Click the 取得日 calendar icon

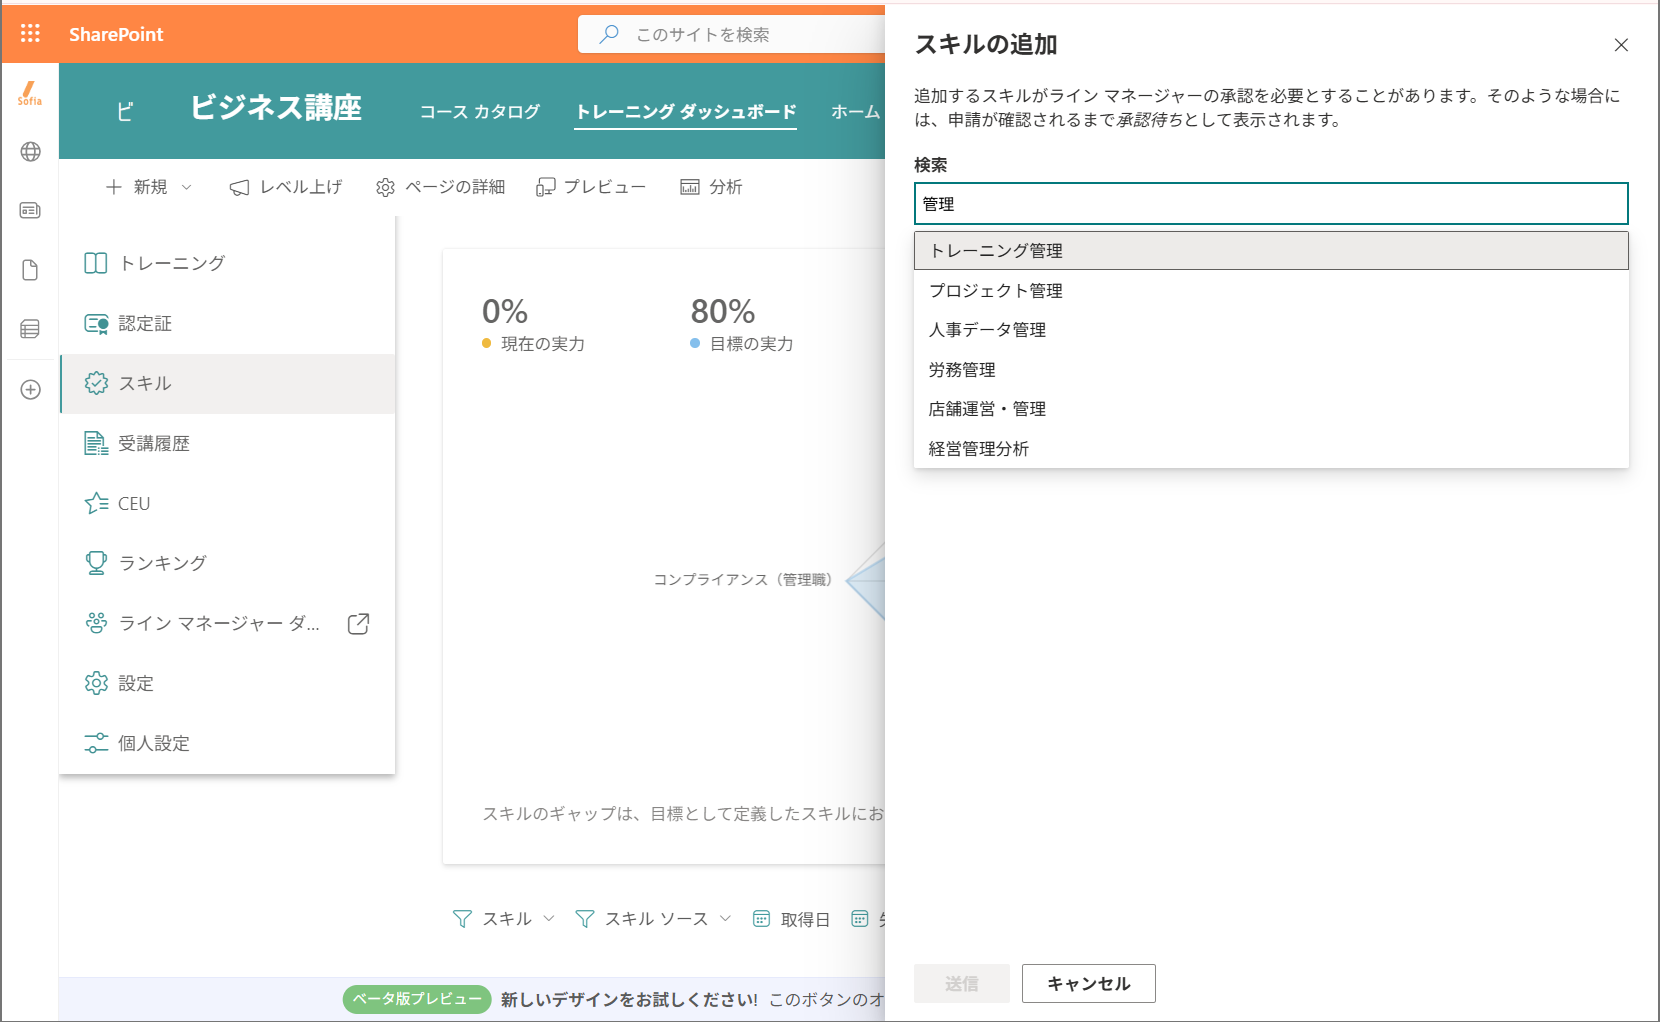pyautogui.click(x=761, y=918)
